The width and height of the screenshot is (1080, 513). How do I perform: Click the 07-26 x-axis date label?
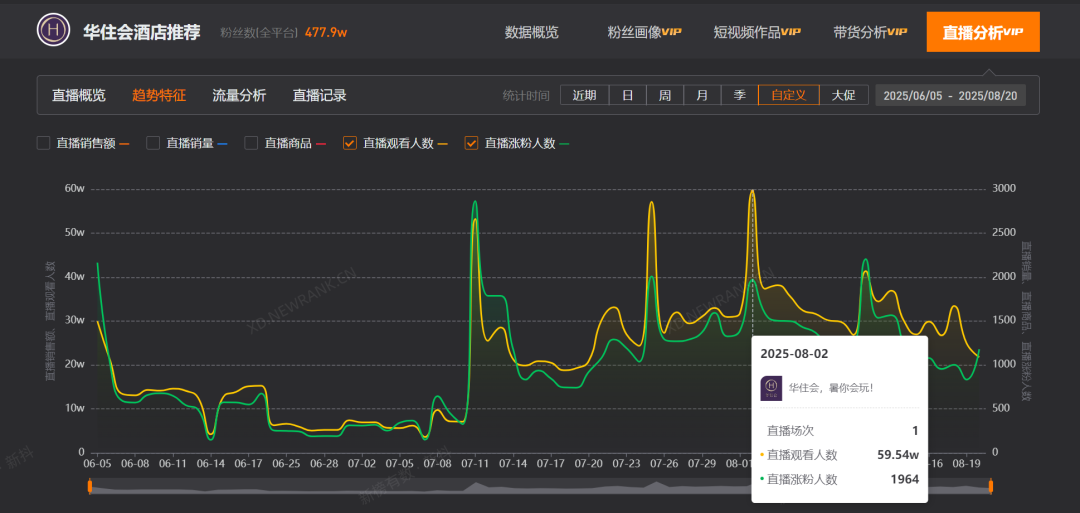click(663, 464)
